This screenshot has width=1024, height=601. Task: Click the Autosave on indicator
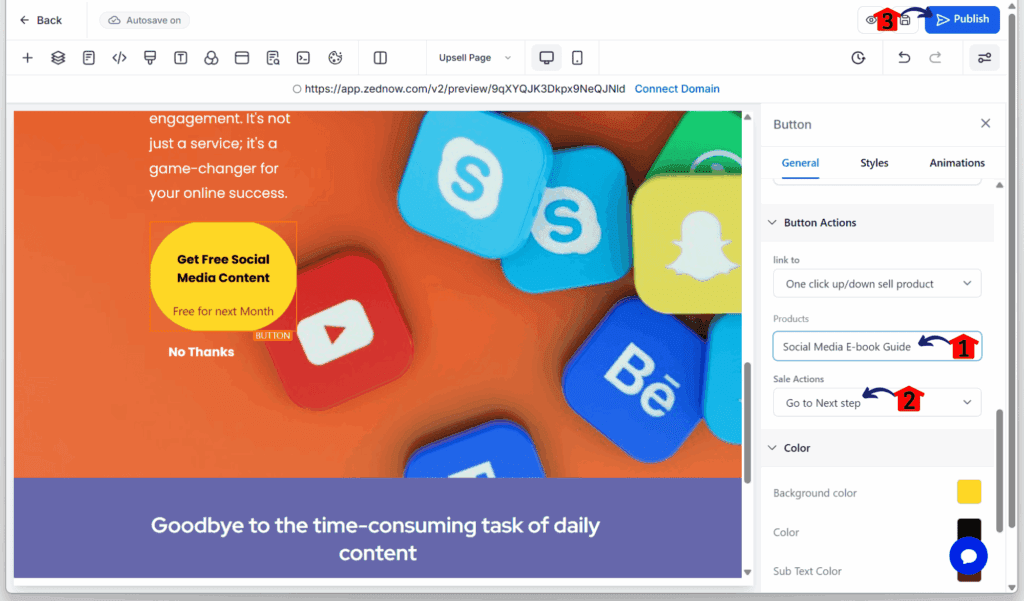[144, 20]
